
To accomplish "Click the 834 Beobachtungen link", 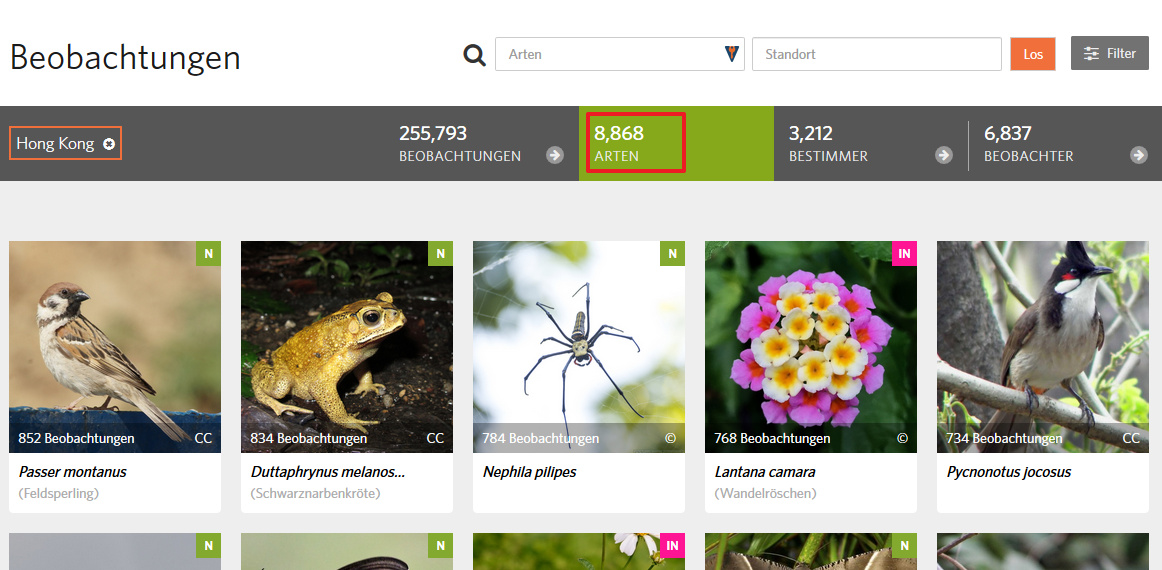I will pyautogui.click(x=308, y=438).
